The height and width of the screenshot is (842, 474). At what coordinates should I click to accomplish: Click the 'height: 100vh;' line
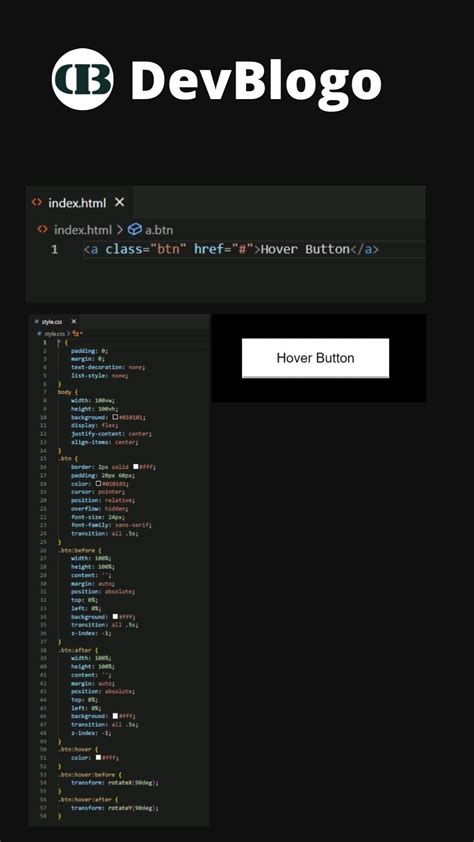tap(94, 409)
